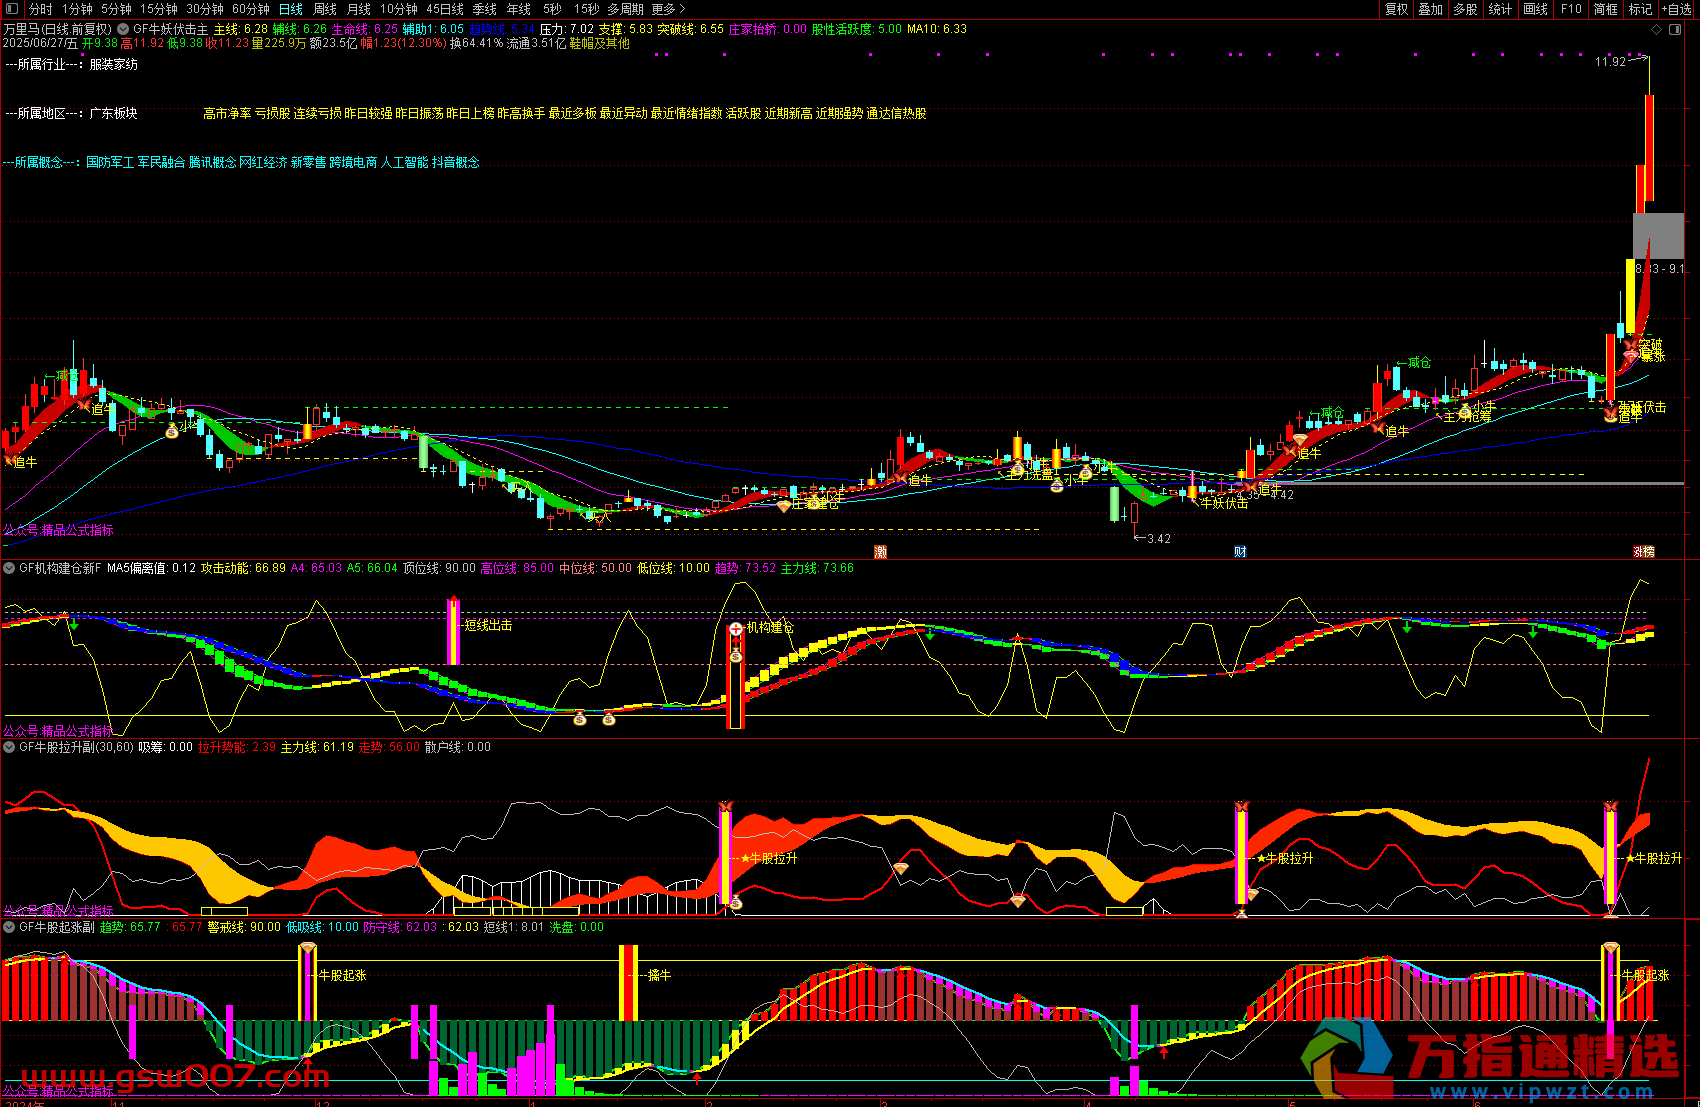Click the 服装家纺 industry text
The image size is (1700, 1107).
coord(114,64)
